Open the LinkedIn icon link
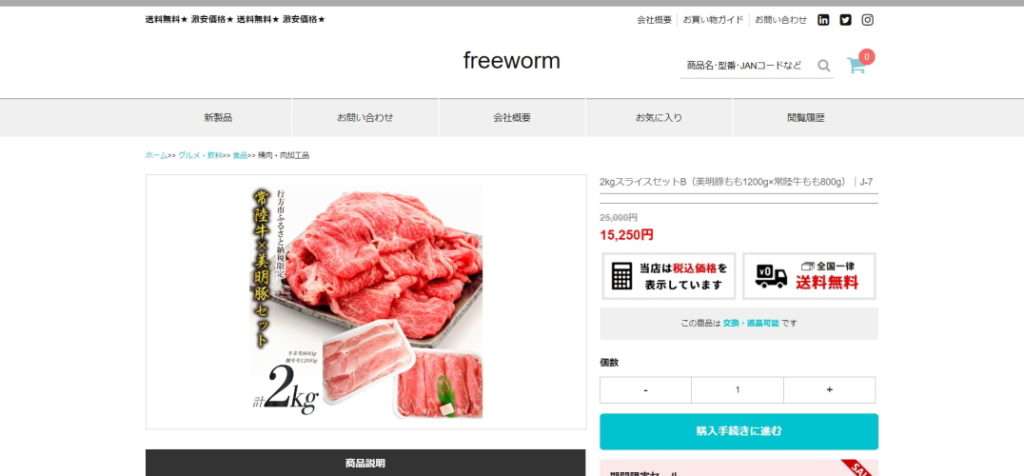 click(824, 20)
